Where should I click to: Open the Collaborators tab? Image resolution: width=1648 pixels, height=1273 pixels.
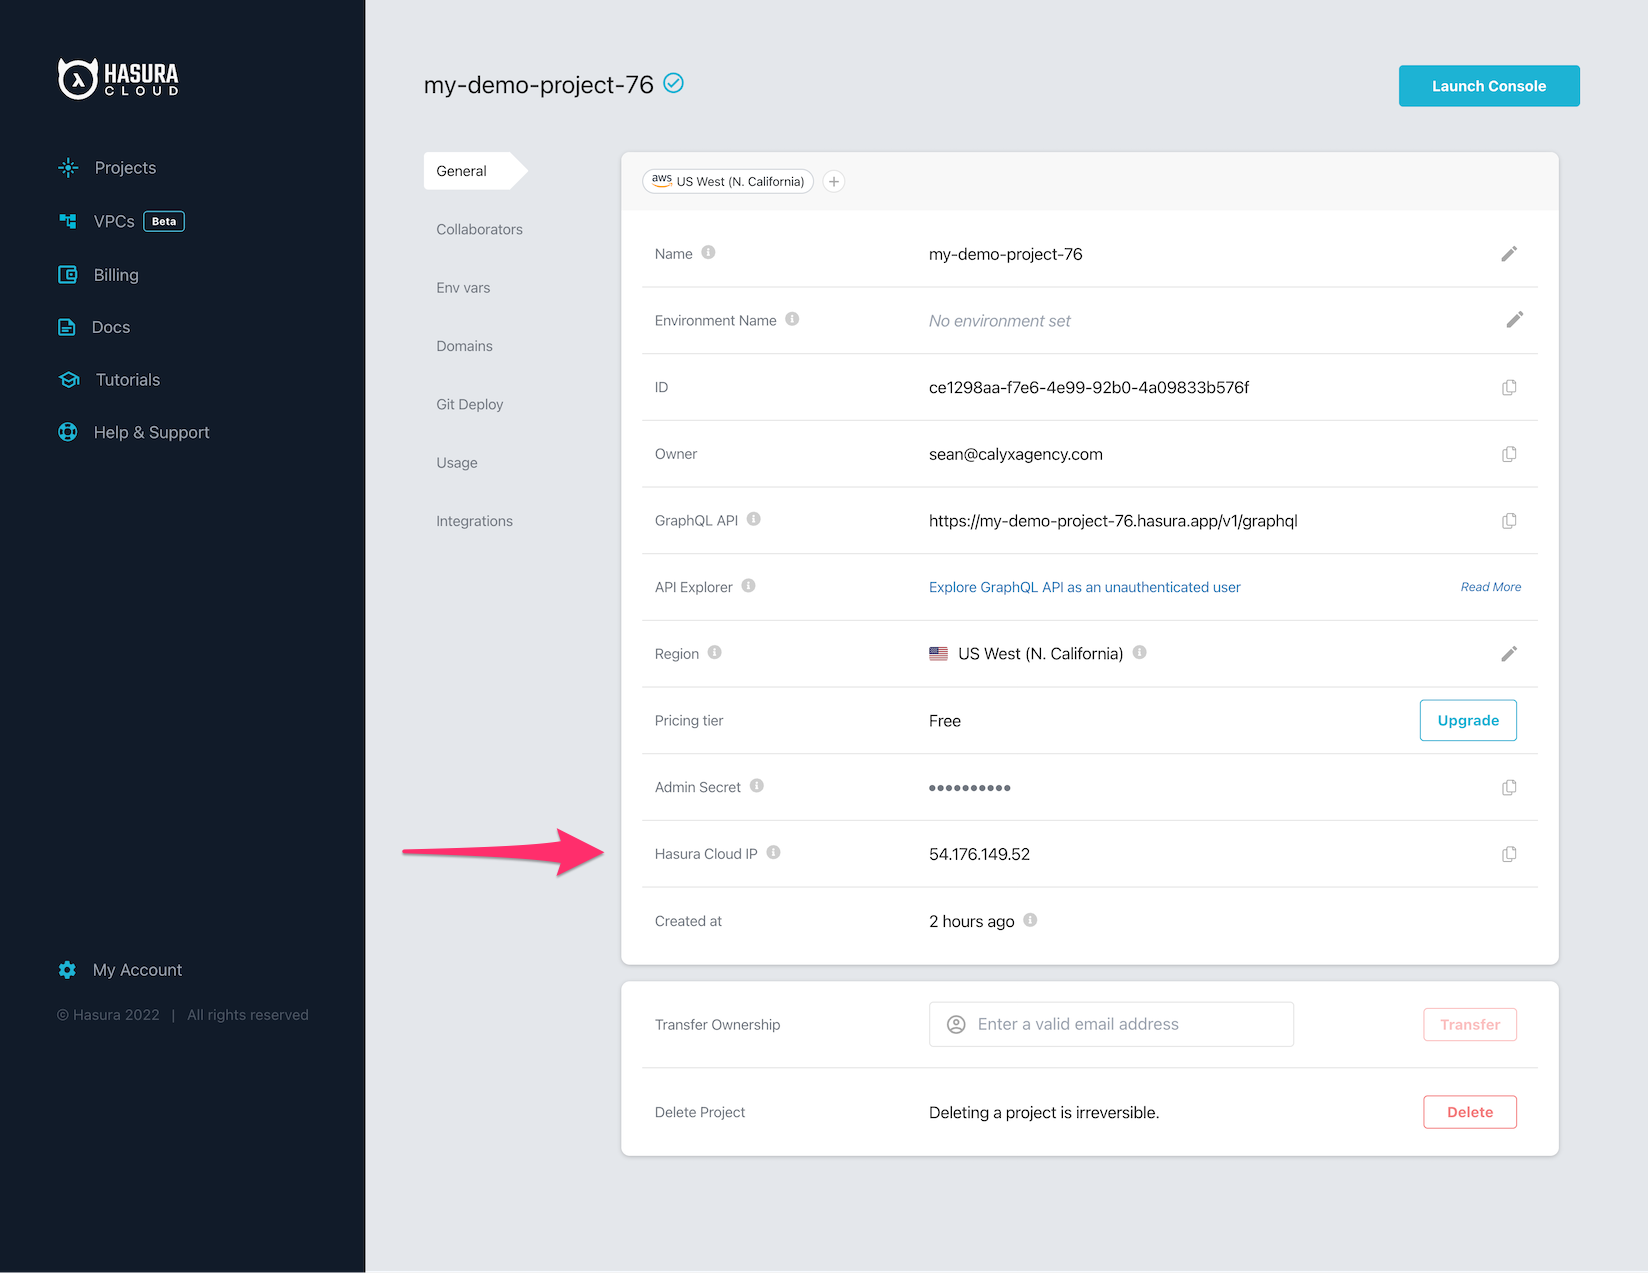tap(479, 230)
